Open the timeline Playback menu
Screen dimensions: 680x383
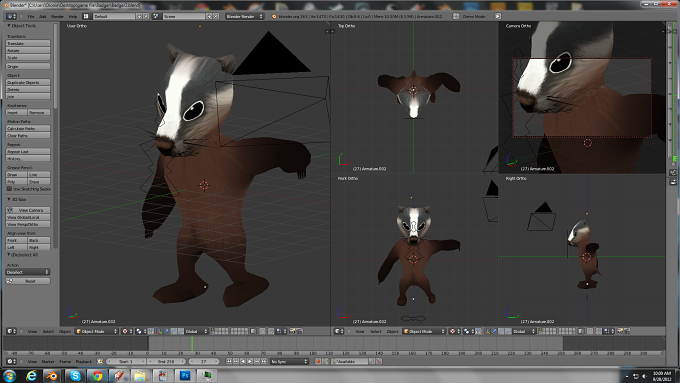(84, 361)
